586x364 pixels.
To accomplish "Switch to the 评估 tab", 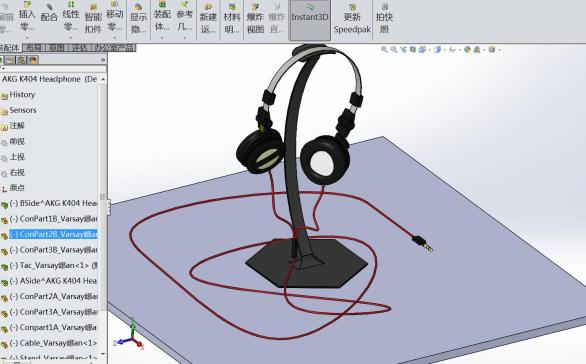I will [80, 48].
